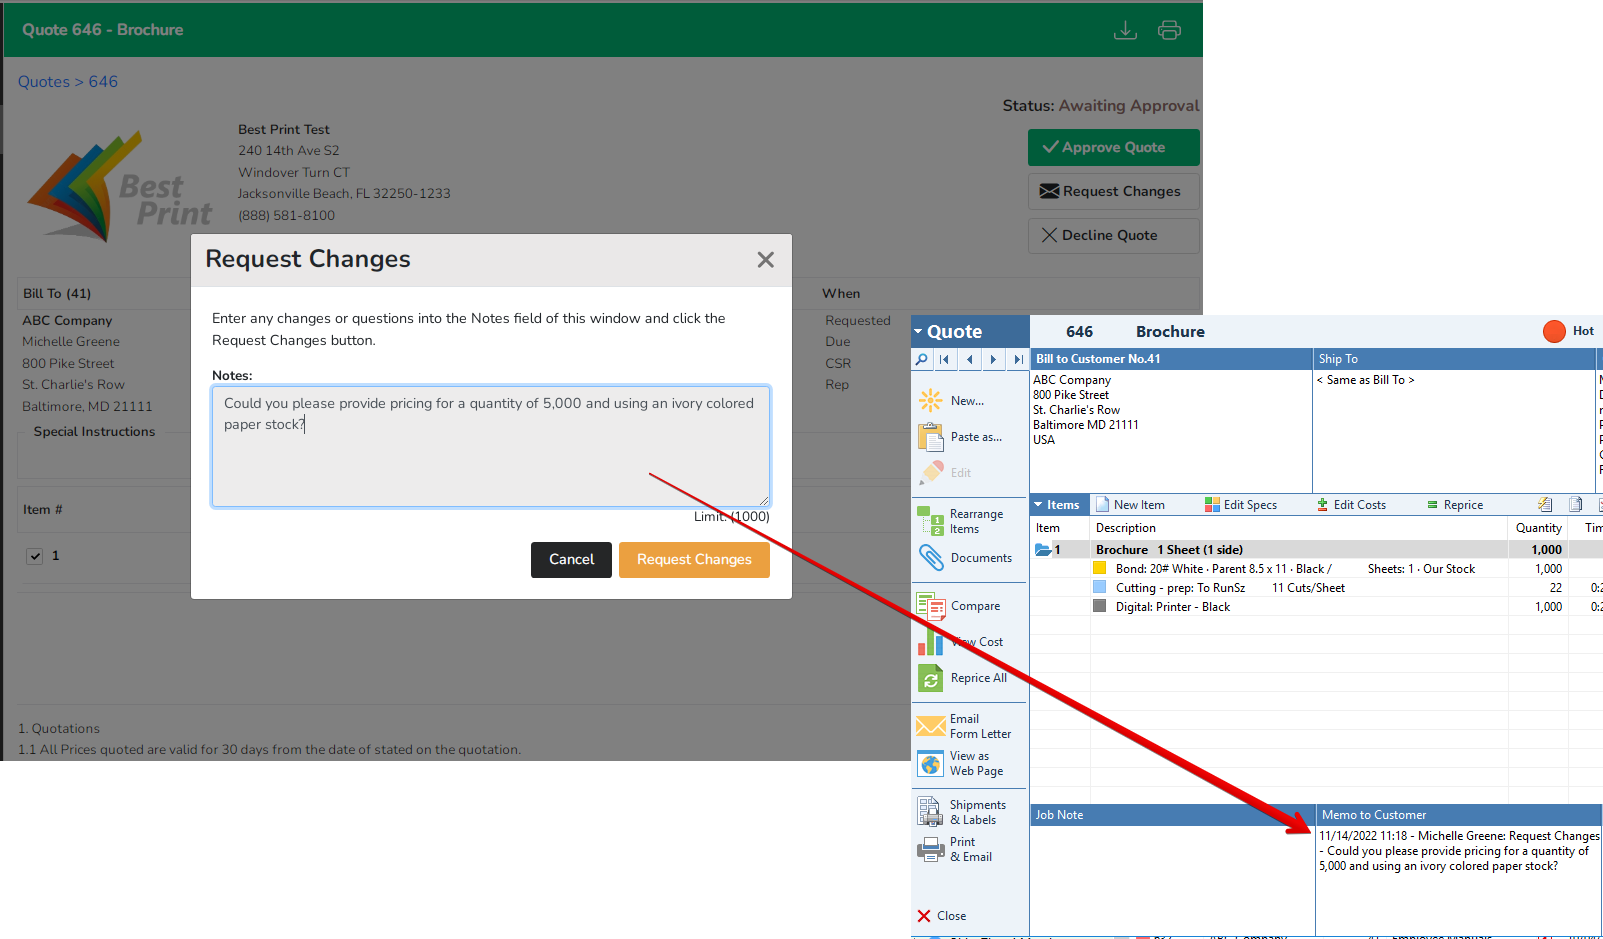Click Request Changes button under status
The height and width of the screenshot is (939, 1603).
(x=1113, y=191)
